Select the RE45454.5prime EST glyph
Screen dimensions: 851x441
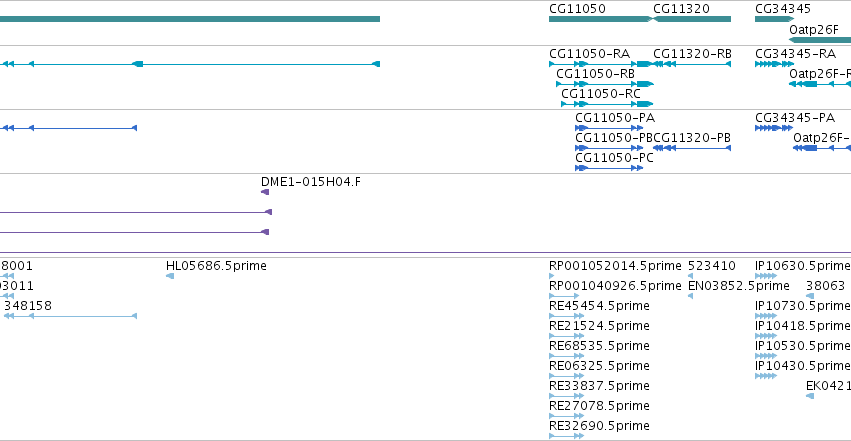pos(567,316)
